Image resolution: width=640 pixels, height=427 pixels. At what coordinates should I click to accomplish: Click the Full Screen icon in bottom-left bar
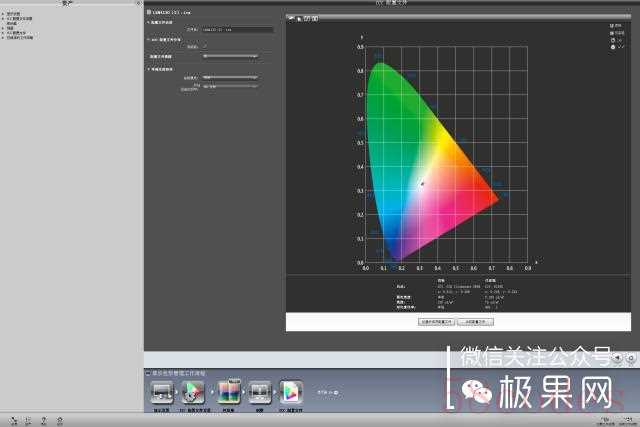[x=13, y=420]
